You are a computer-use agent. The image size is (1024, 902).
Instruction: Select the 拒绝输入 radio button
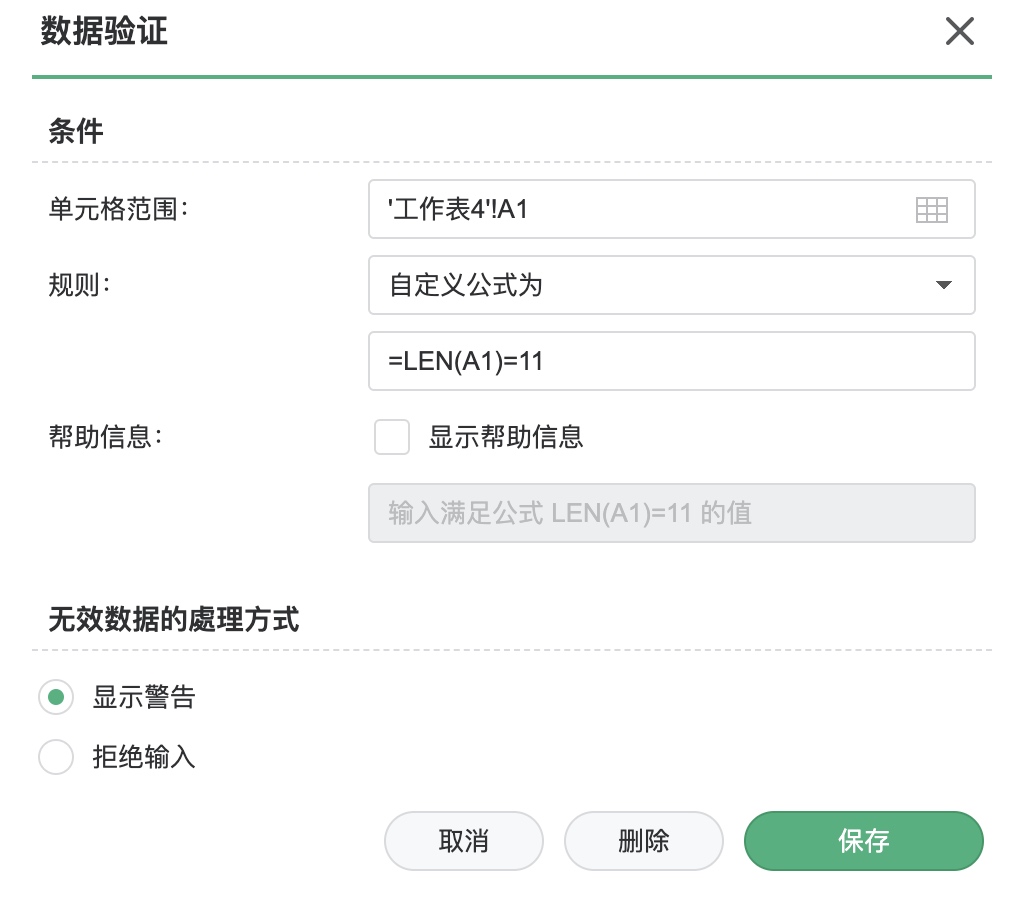[56, 757]
